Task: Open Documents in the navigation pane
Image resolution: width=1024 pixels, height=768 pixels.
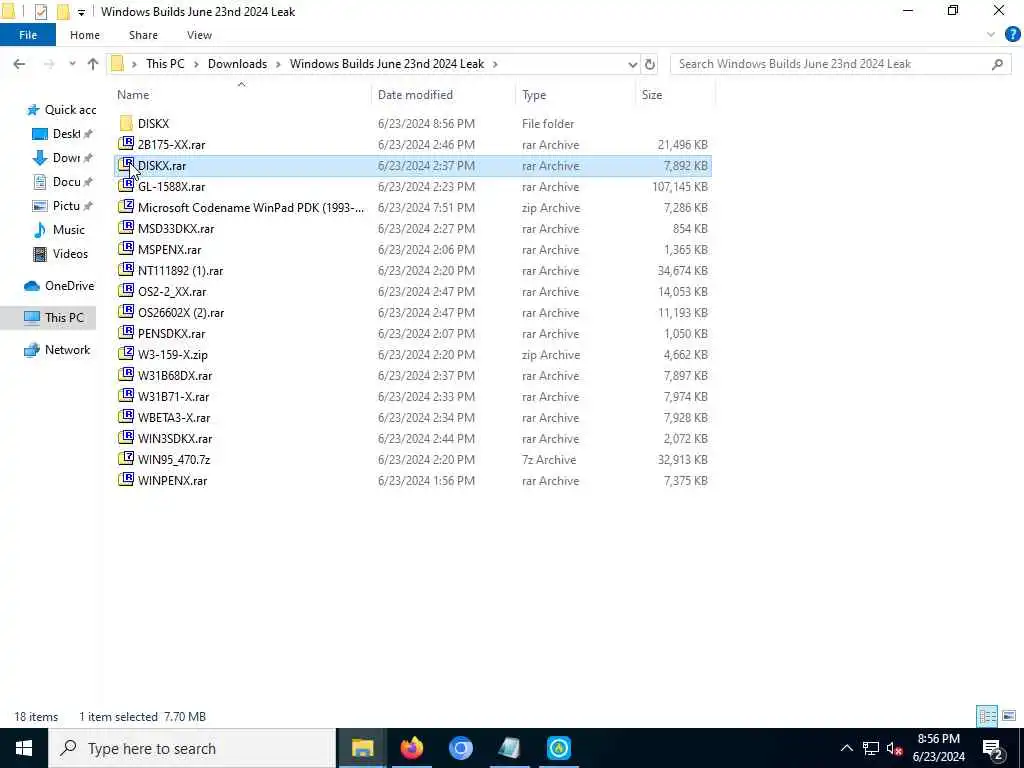Action: (x=63, y=182)
